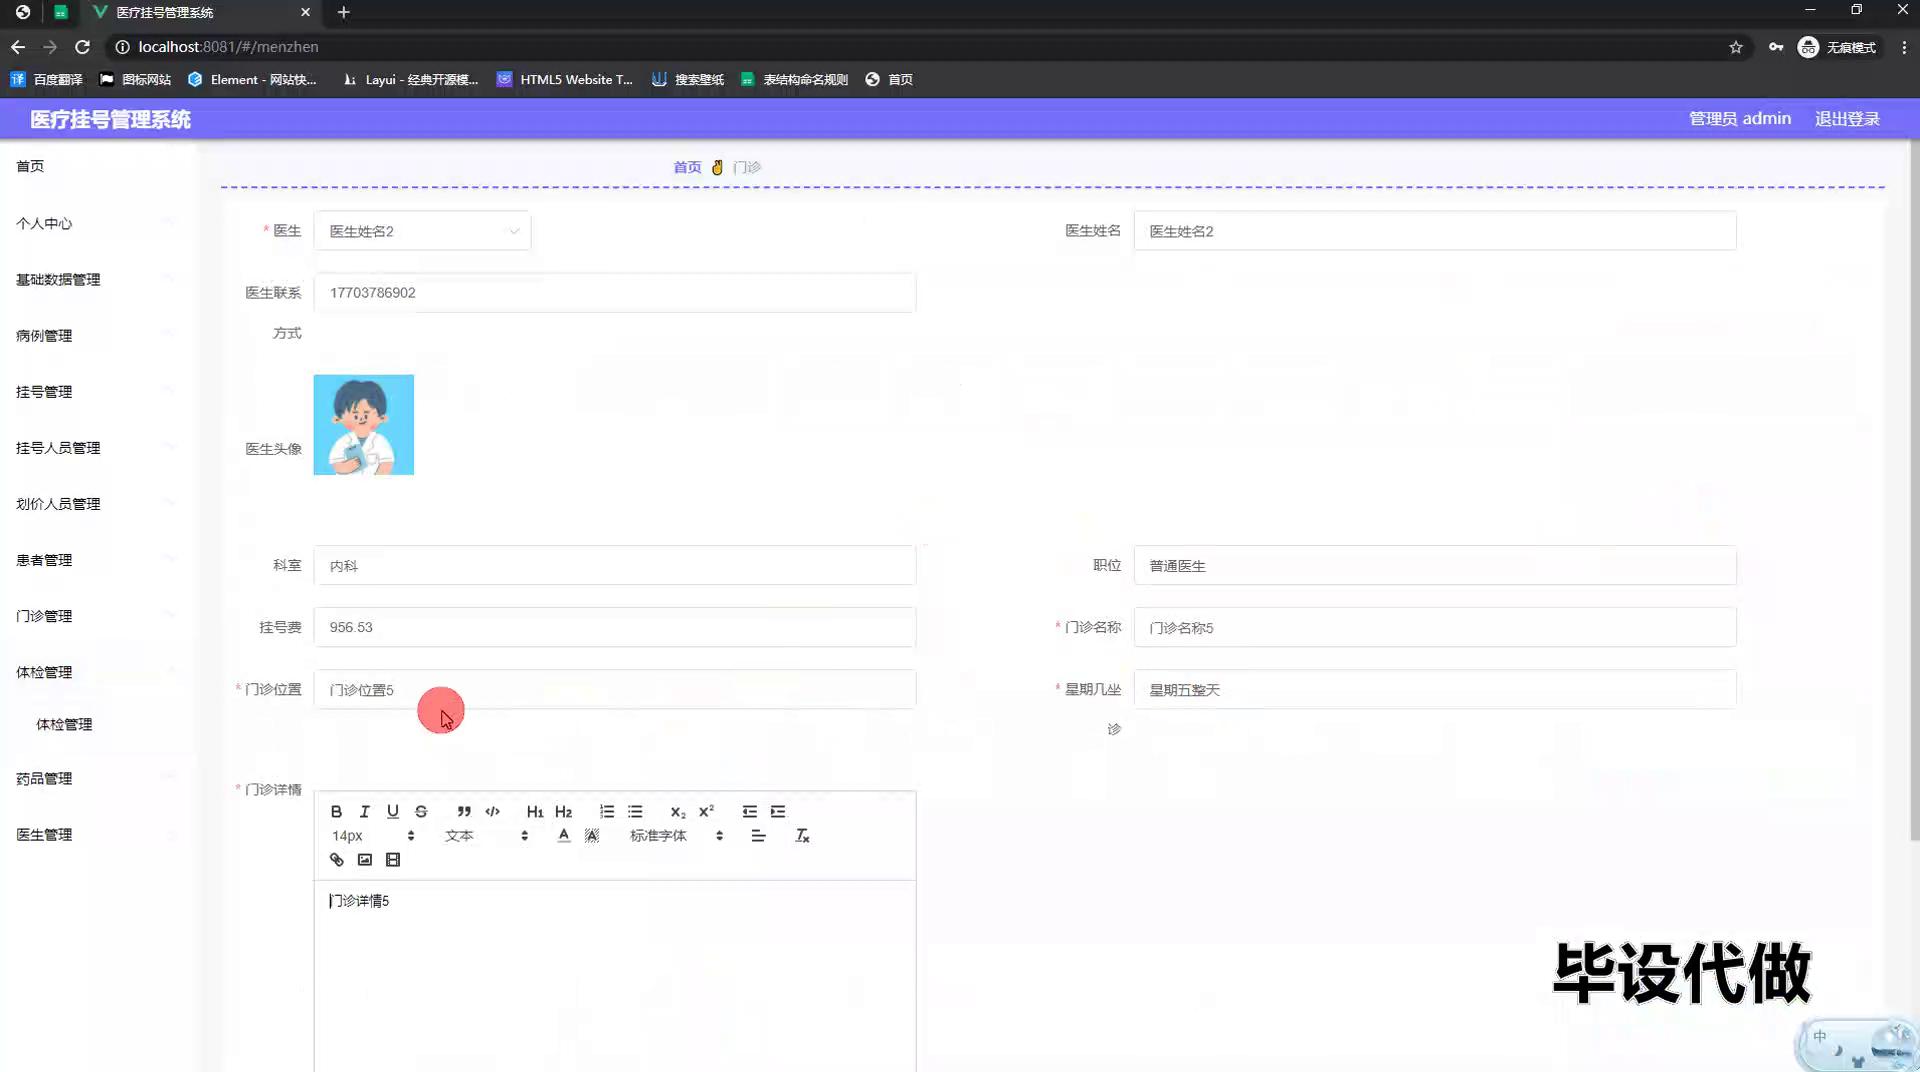Open the 标准字体 font family dropdown

point(676,836)
